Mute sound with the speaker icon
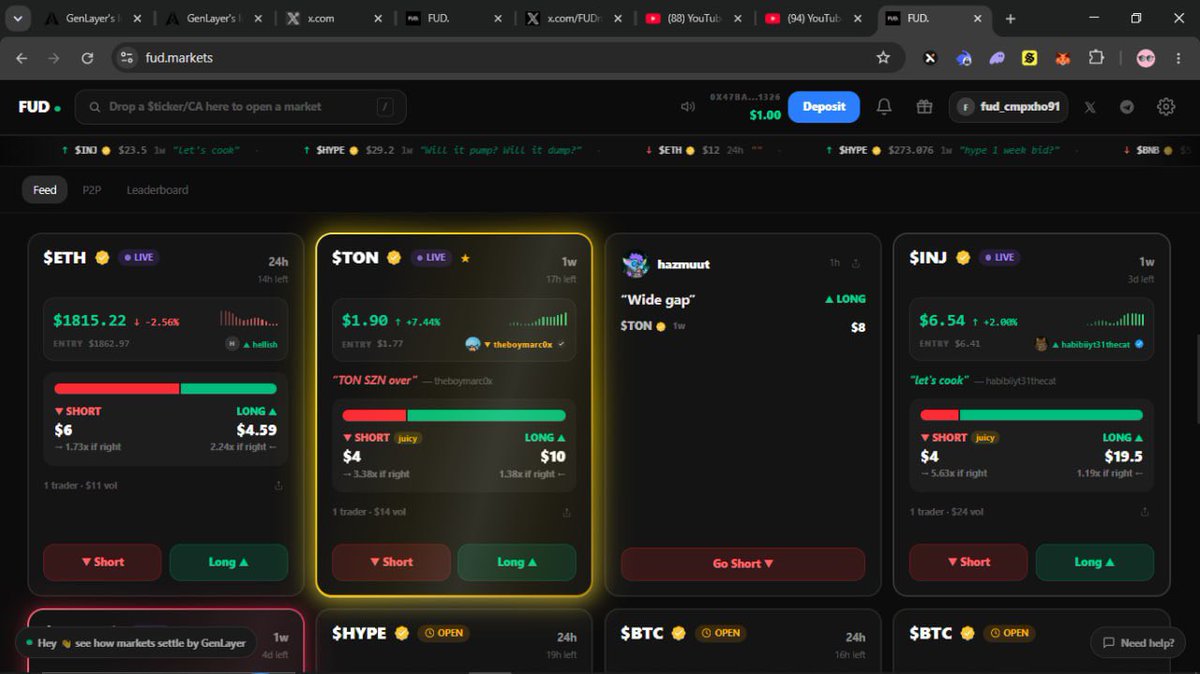The height and width of the screenshot is (674, 1200). coord(688,107)
